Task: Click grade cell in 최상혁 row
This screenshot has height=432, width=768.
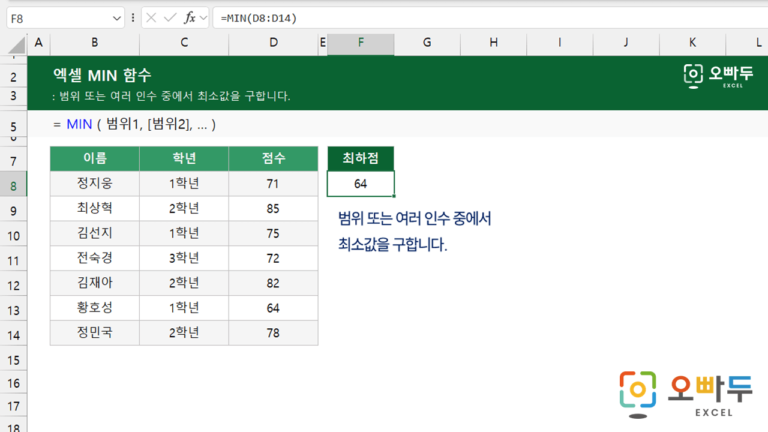Action: point(184,209)
